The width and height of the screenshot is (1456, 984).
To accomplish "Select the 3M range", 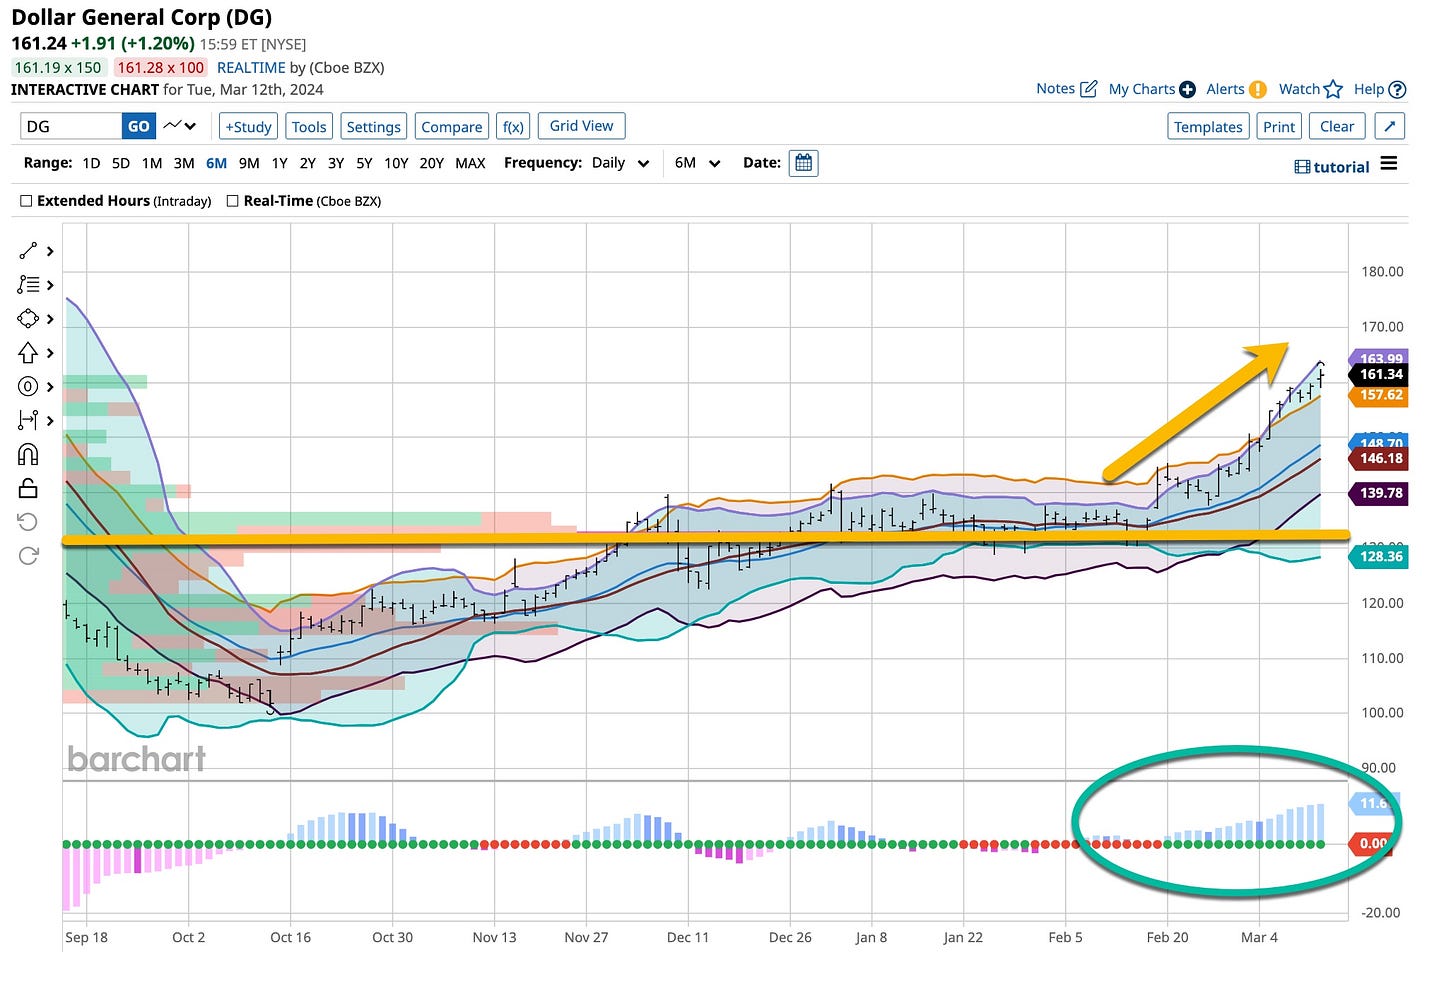I will click(184, 163).
